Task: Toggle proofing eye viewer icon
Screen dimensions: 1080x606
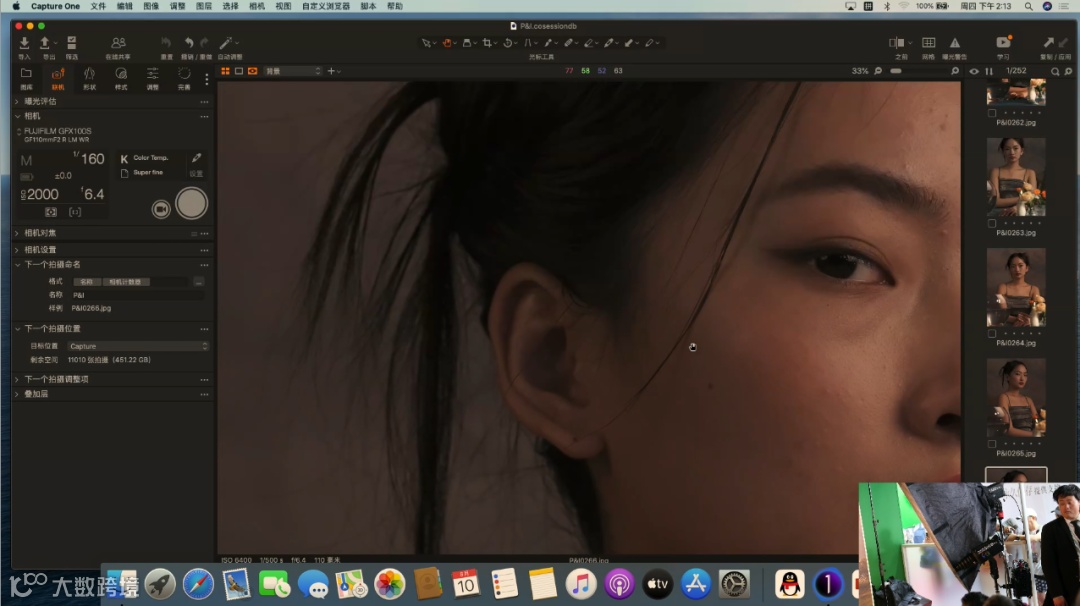Action: (253, 71)
